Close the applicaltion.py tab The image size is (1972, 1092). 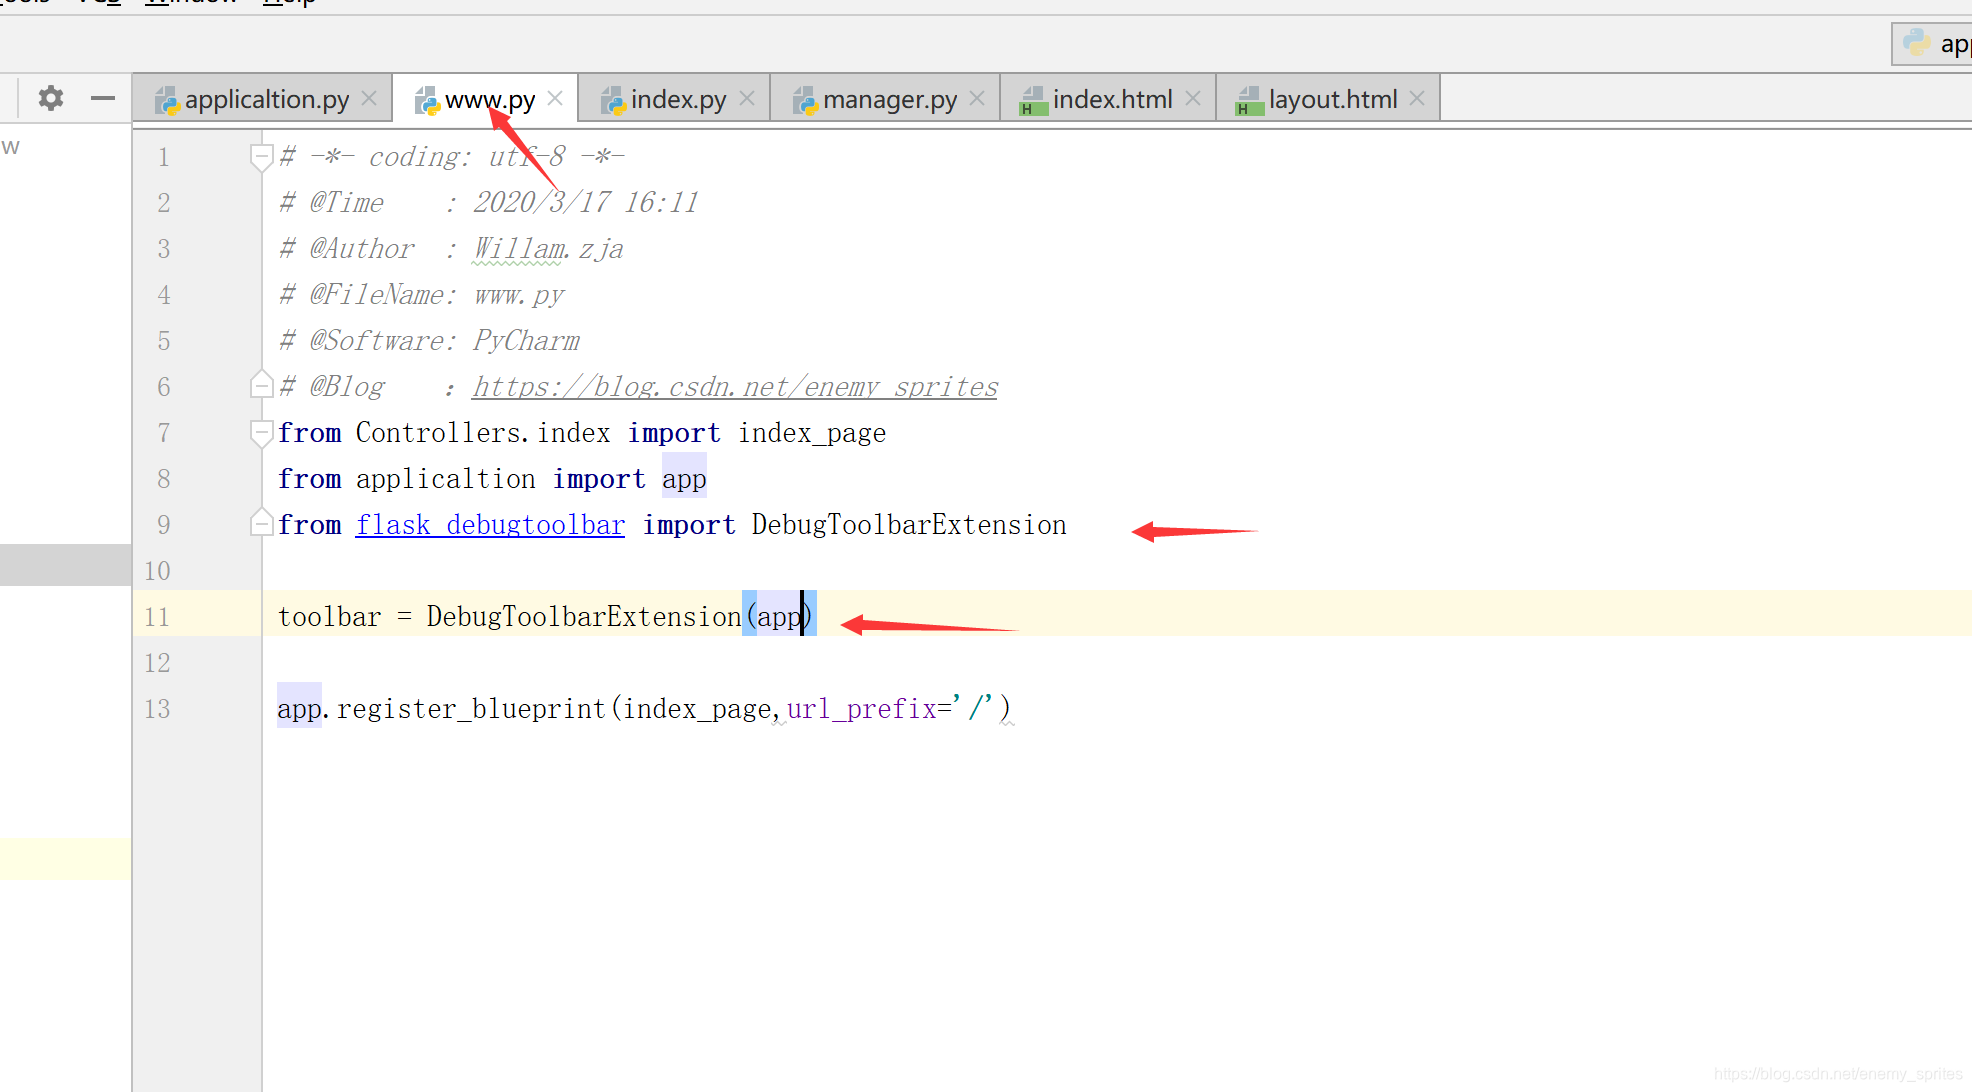pyautogui.click(x=369, y=99)
